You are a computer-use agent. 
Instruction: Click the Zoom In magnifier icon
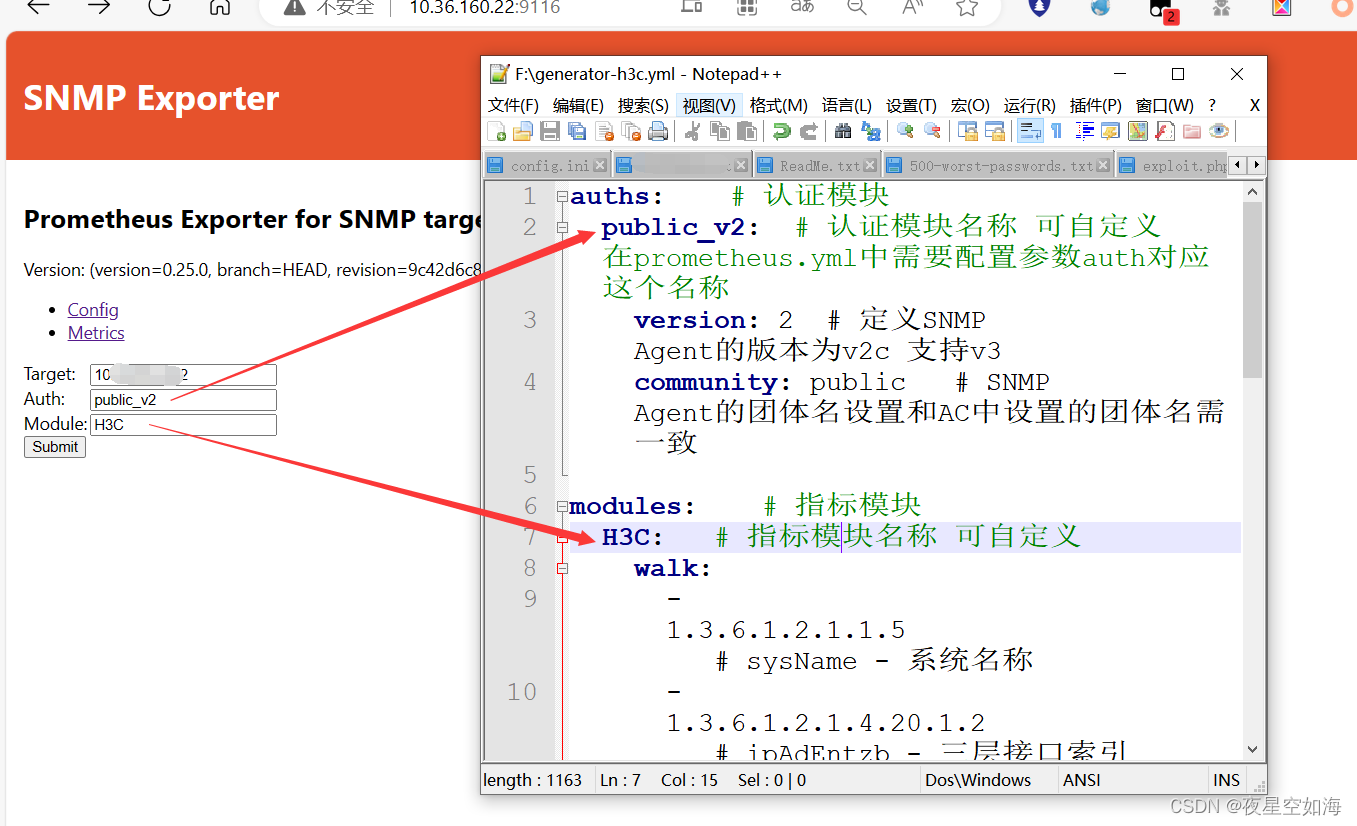(x=905, y=131)
